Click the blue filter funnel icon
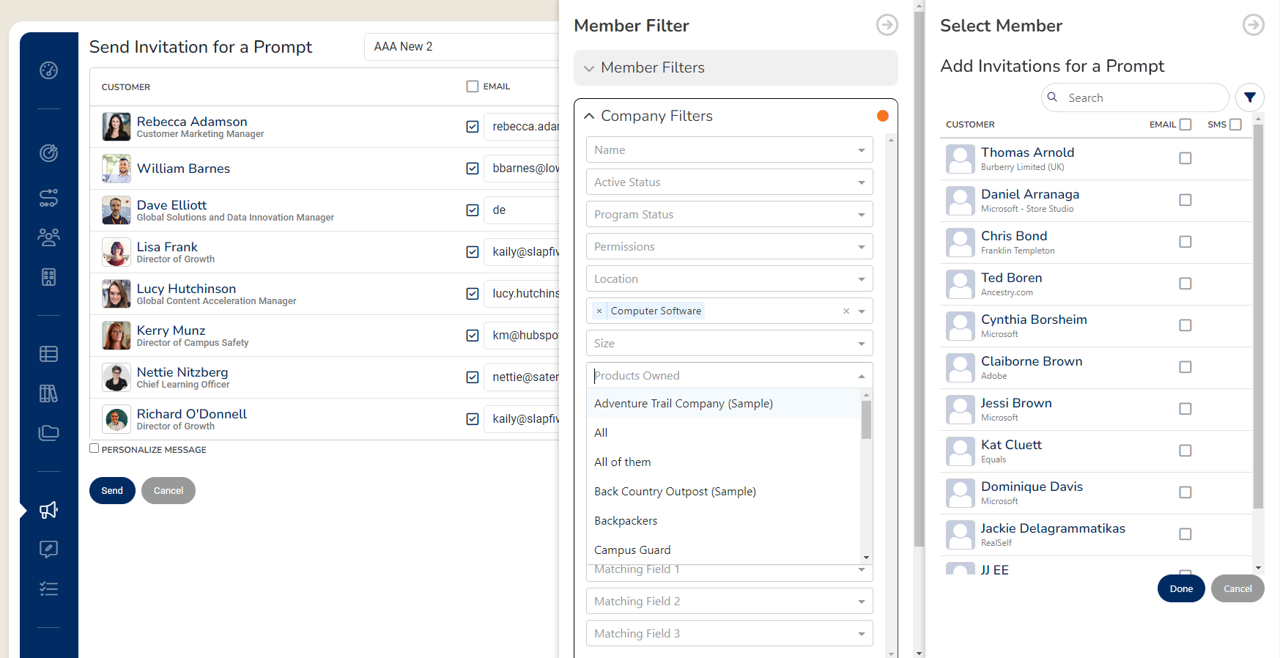 coord(1249,98)
